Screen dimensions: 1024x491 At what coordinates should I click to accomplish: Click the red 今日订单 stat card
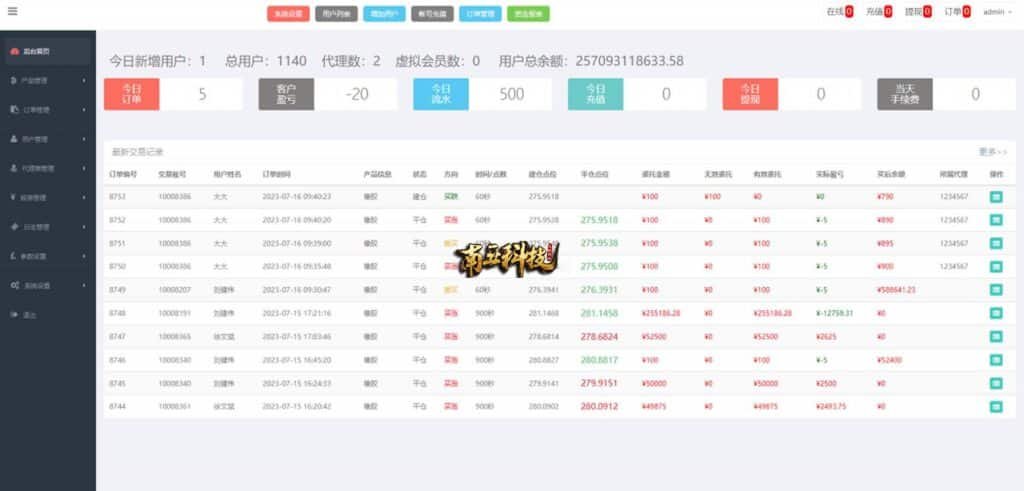[x=131, y=94]
